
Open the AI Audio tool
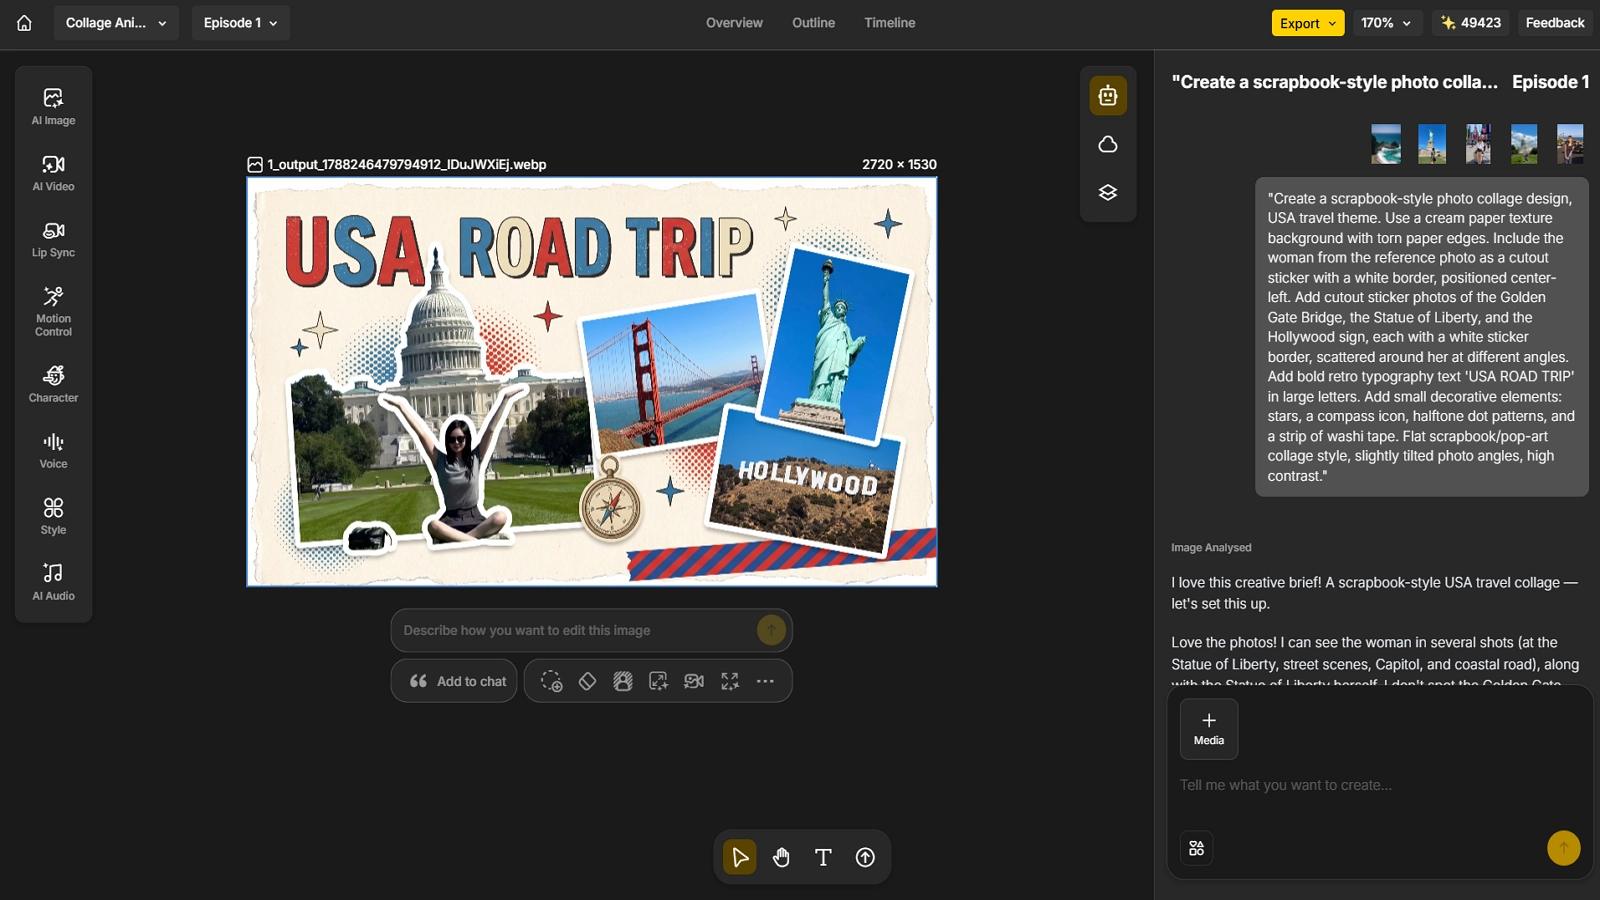click(x=53, y=582)
